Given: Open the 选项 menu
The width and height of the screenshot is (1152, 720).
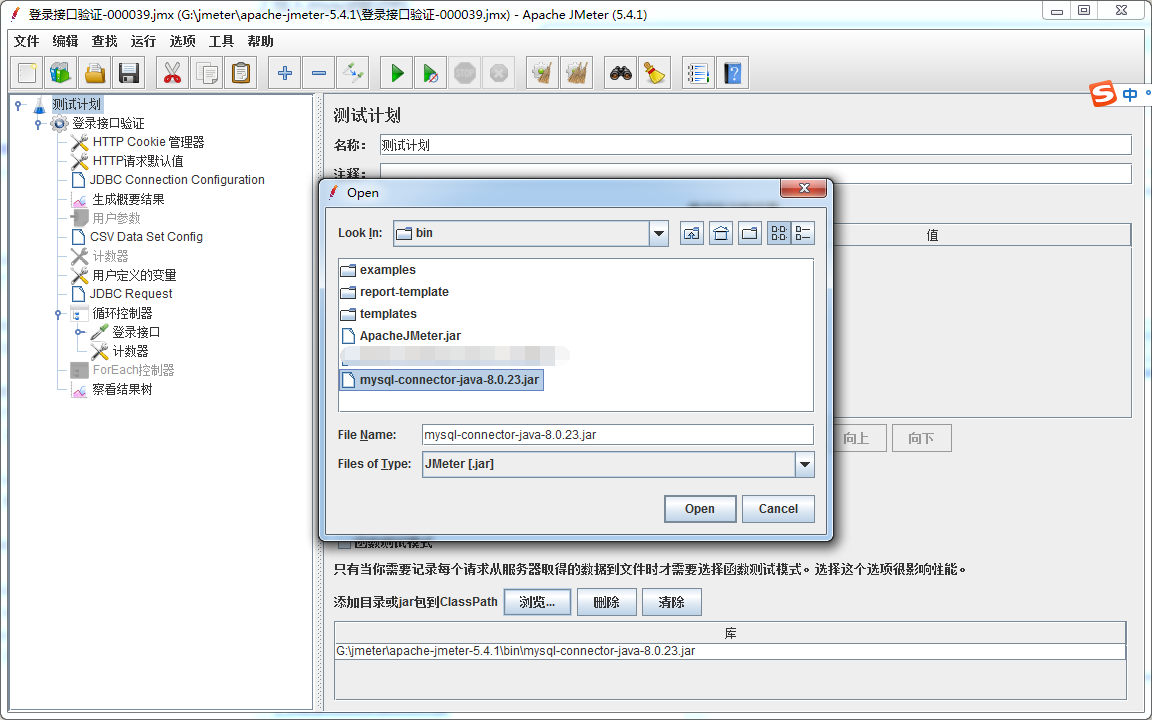Looking at the screenshot, I should point(182,41).
